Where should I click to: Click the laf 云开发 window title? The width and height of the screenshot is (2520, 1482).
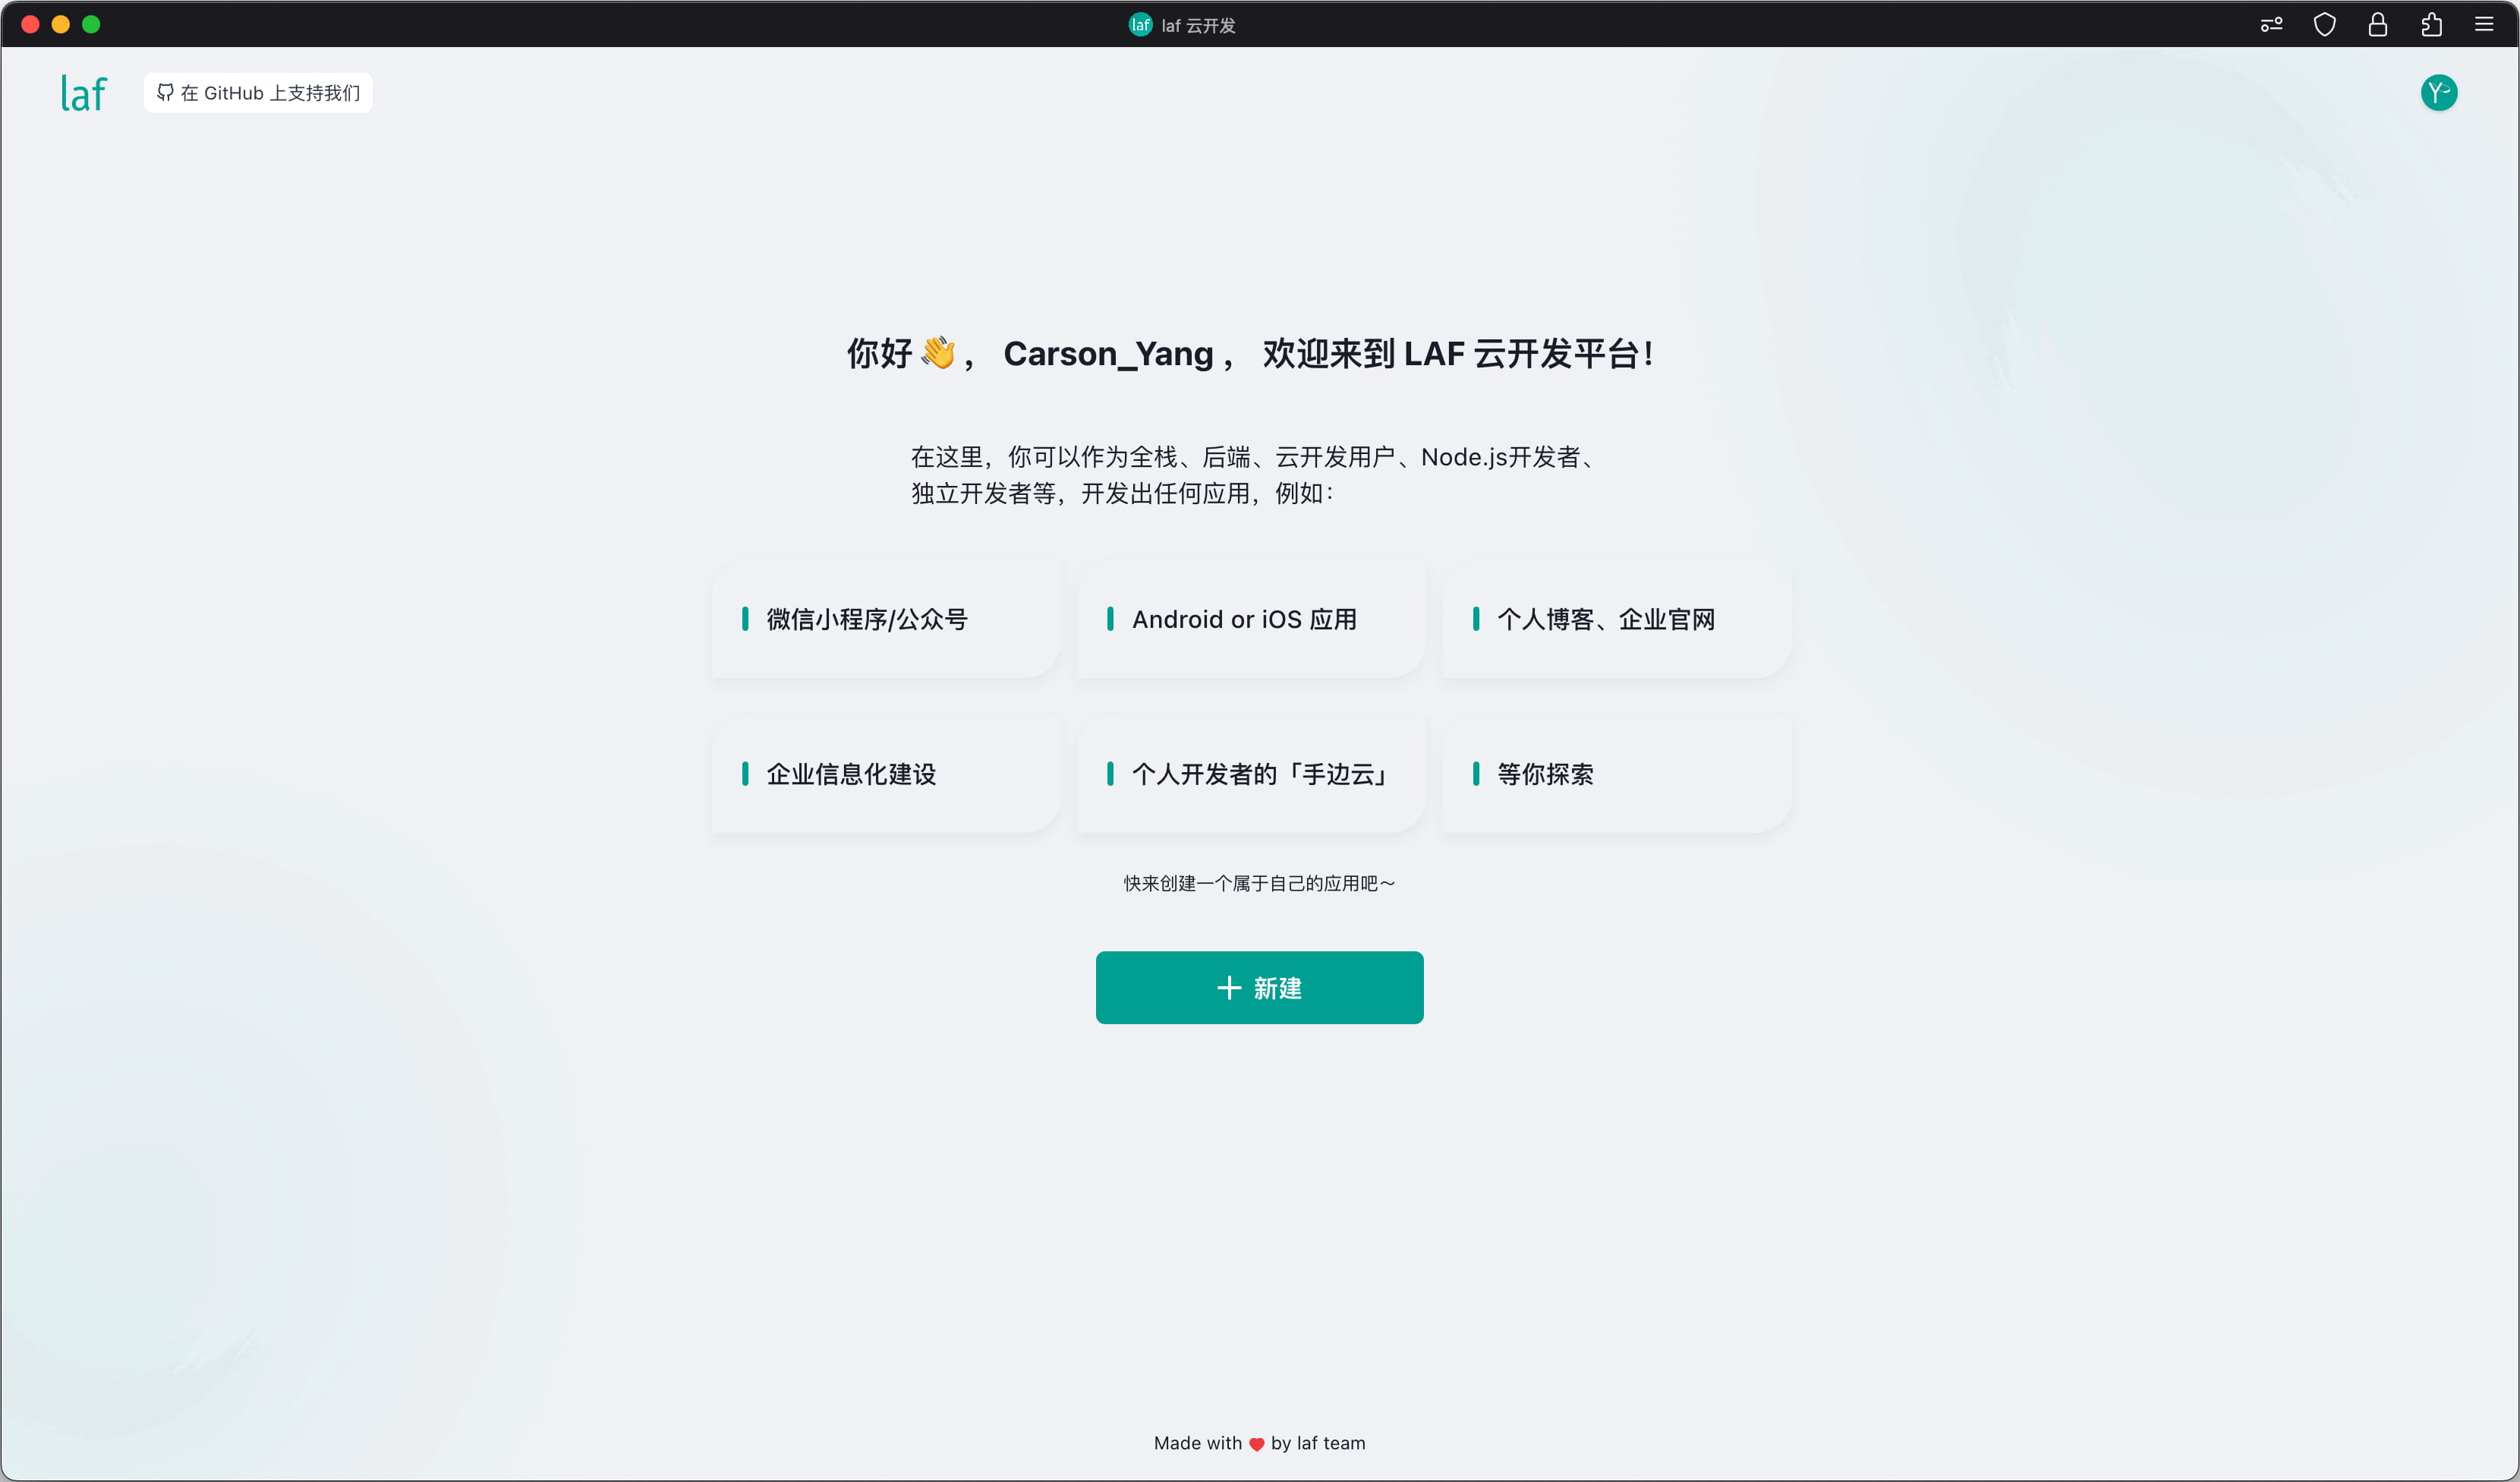pyautogui.click(x=1198, y=26)
